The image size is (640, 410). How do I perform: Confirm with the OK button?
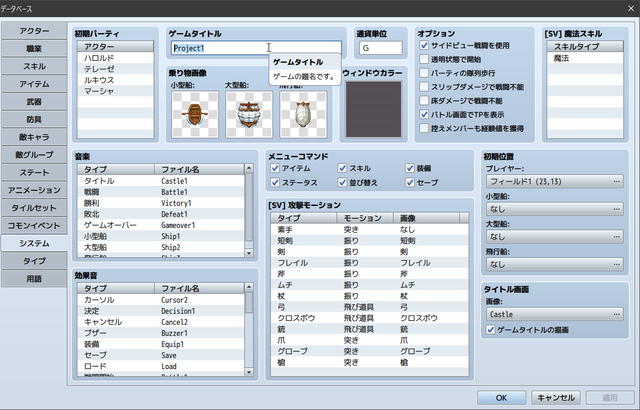(502, 398)
